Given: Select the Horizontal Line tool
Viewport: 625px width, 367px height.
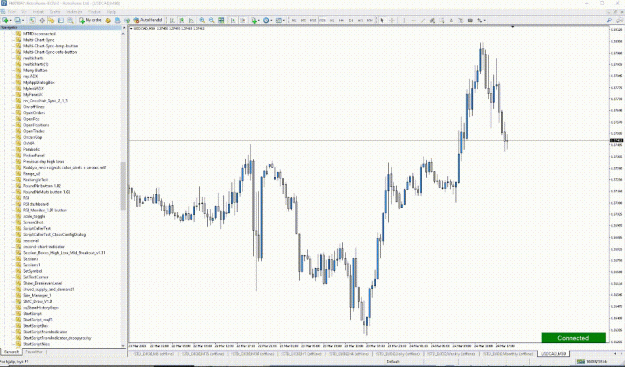Looking at the screenshot, I should 414,20.
